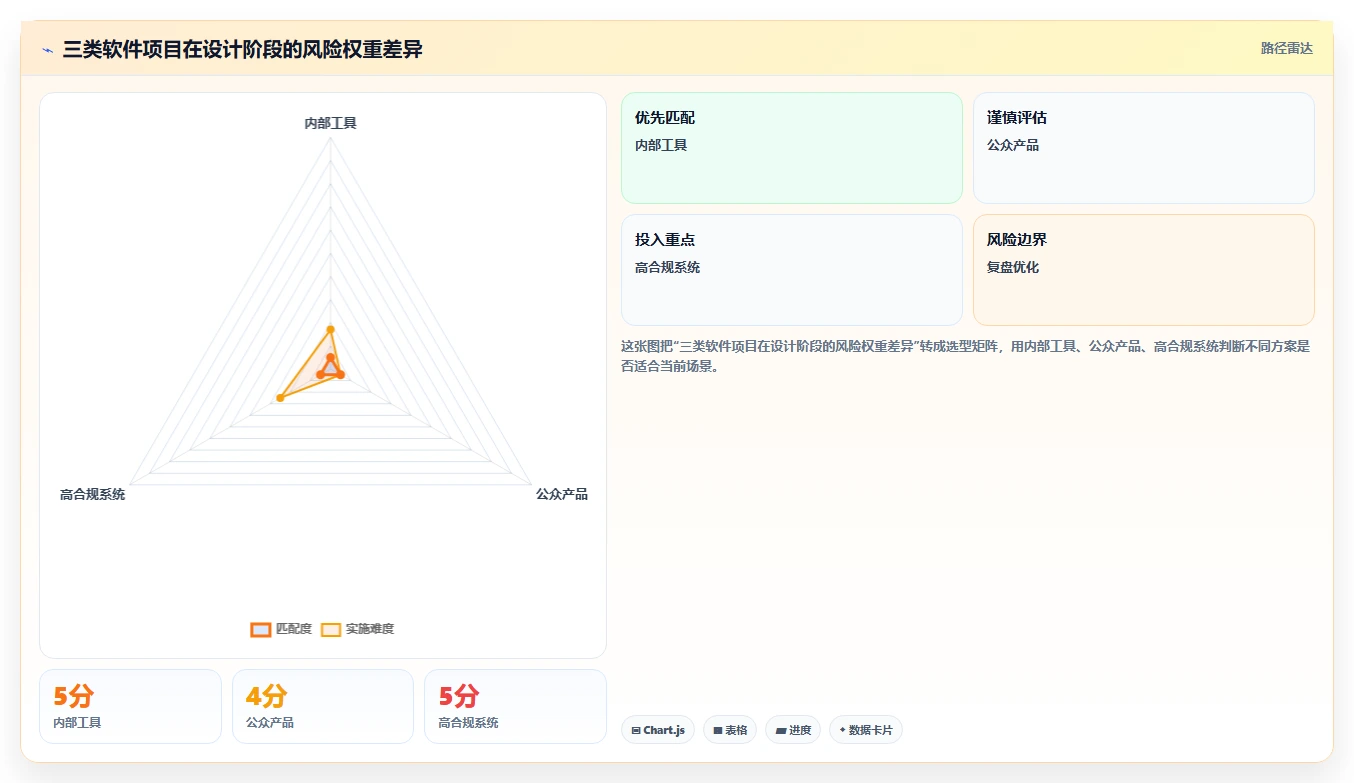Click the title 三类软件项目在设计阶段的风险权重差异
This screenshot has height=783, width=1354.
[243, 49]
